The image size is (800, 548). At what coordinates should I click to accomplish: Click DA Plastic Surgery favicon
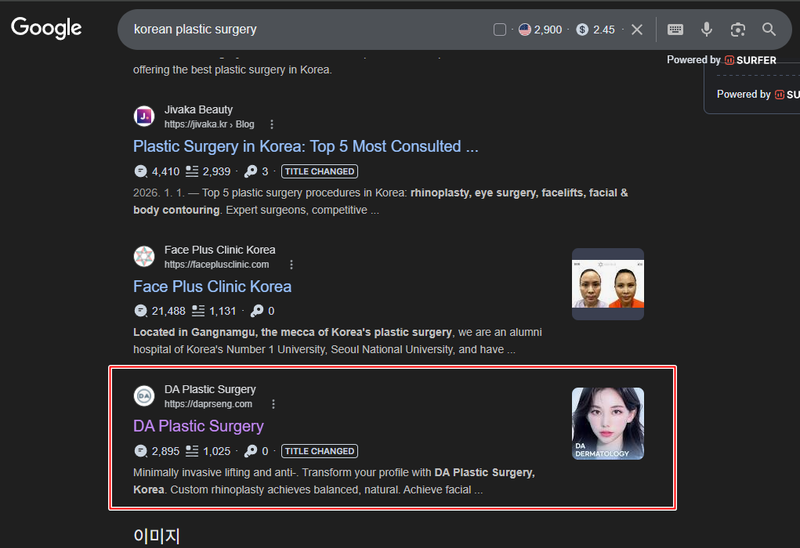pyautogui.click(x=144, y=396)
